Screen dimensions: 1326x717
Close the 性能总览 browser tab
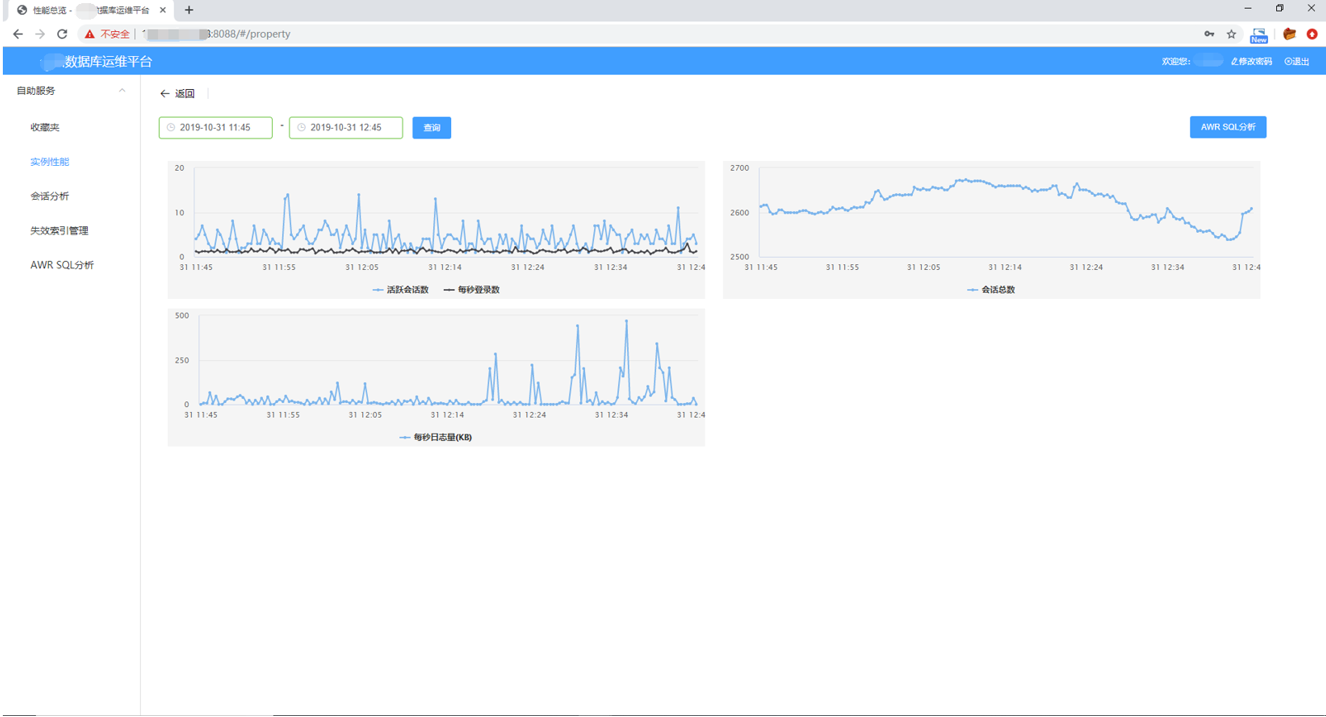click(163, 10)
